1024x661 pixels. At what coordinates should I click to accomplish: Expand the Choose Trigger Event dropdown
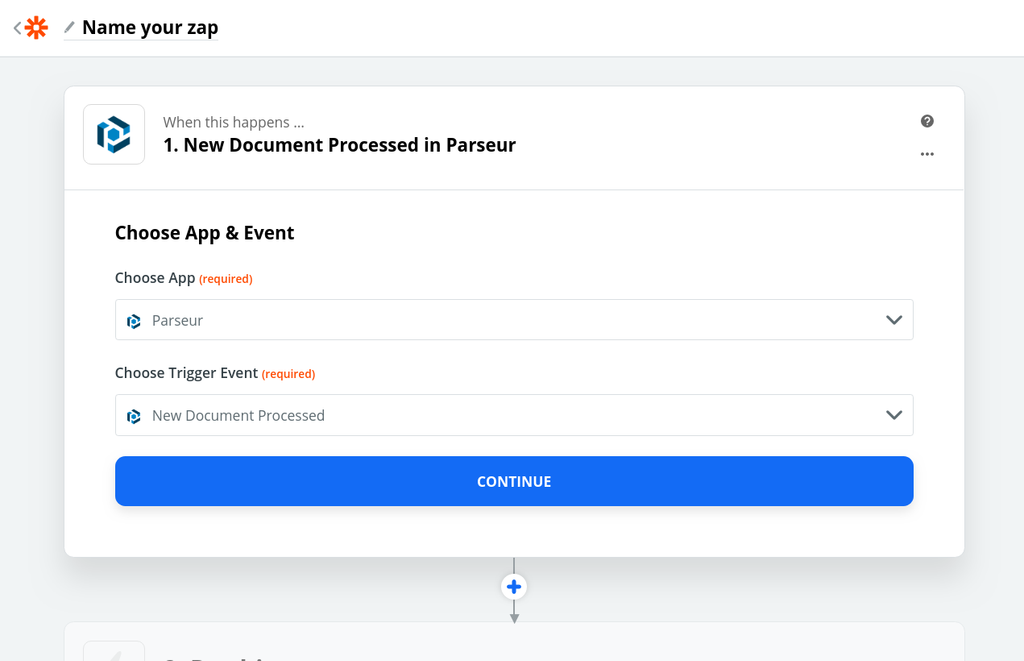tap(893, 415)
